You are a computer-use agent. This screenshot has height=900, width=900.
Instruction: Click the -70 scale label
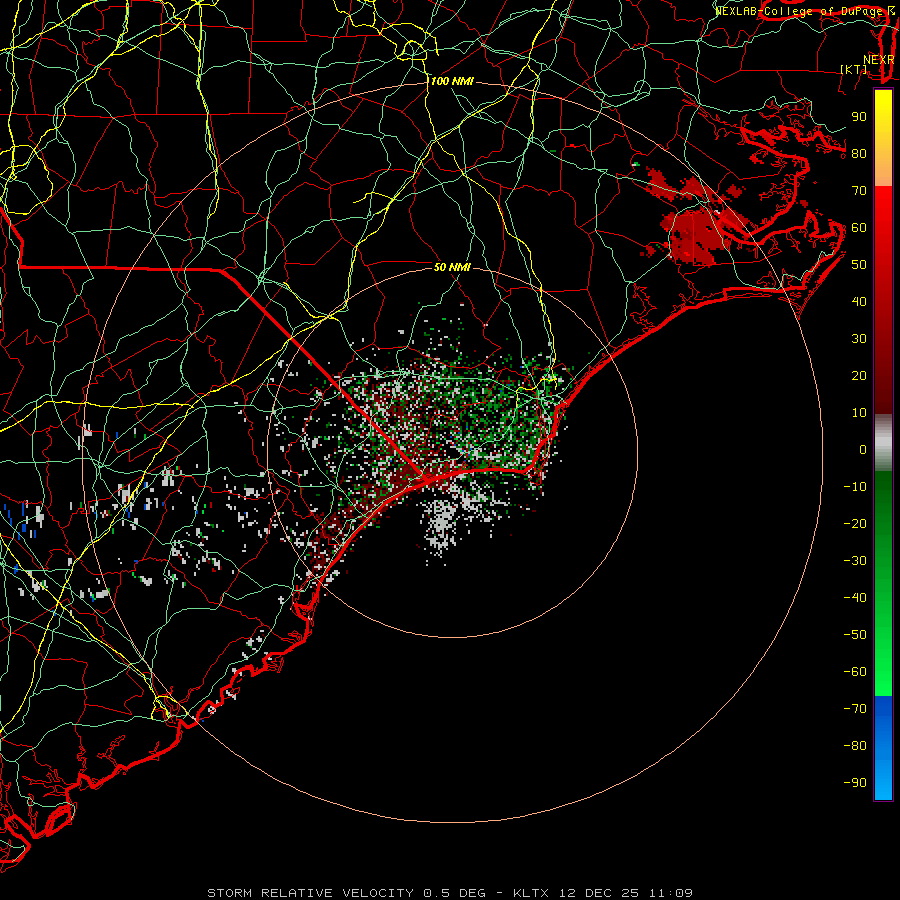point(855,709)
